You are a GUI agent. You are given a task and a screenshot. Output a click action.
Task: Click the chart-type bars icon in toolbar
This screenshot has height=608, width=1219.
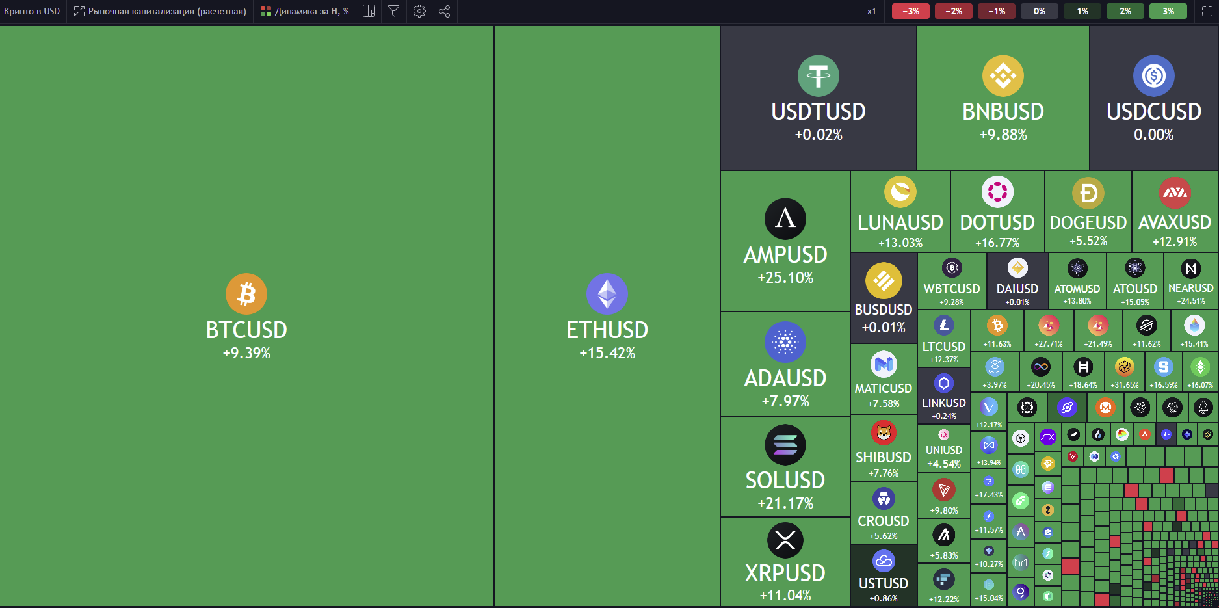tap(369, 11)
